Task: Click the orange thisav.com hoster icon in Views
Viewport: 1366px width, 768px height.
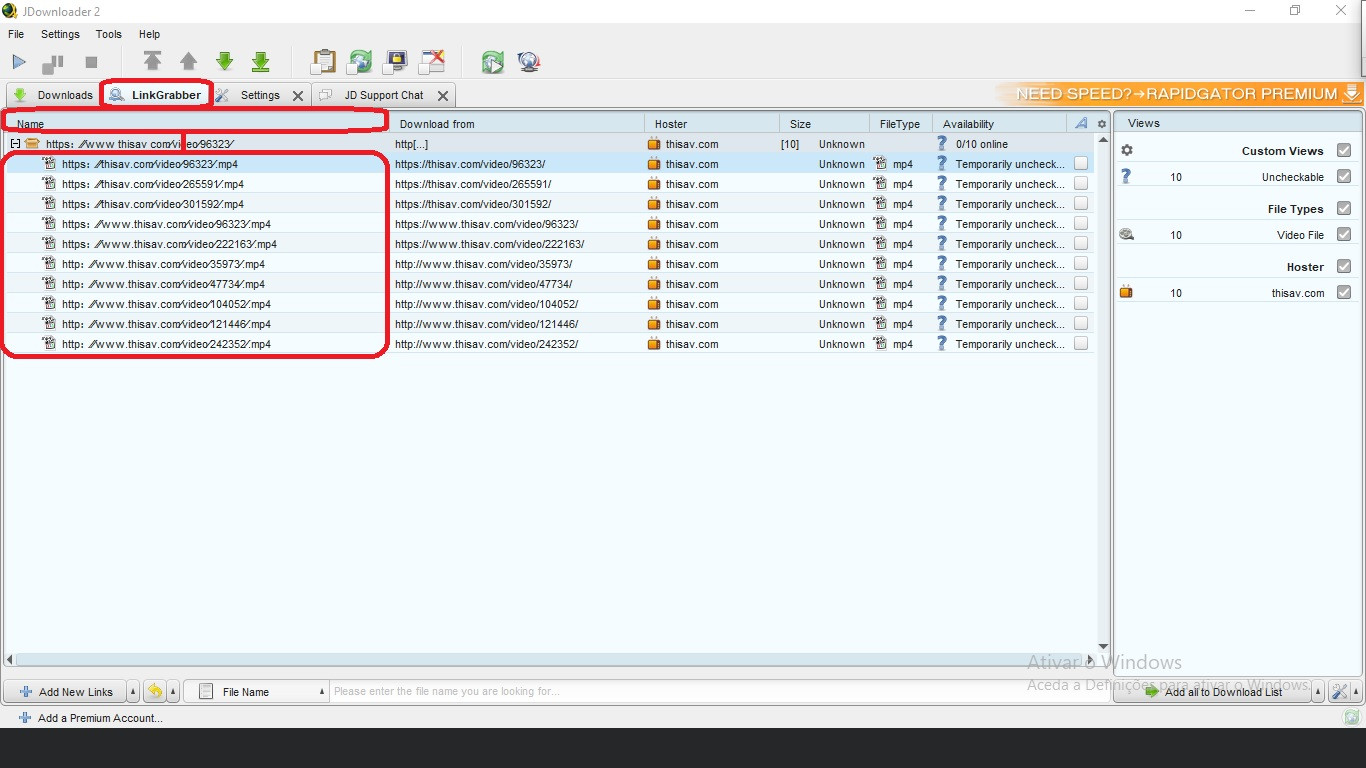Action: pos(1126,292)
